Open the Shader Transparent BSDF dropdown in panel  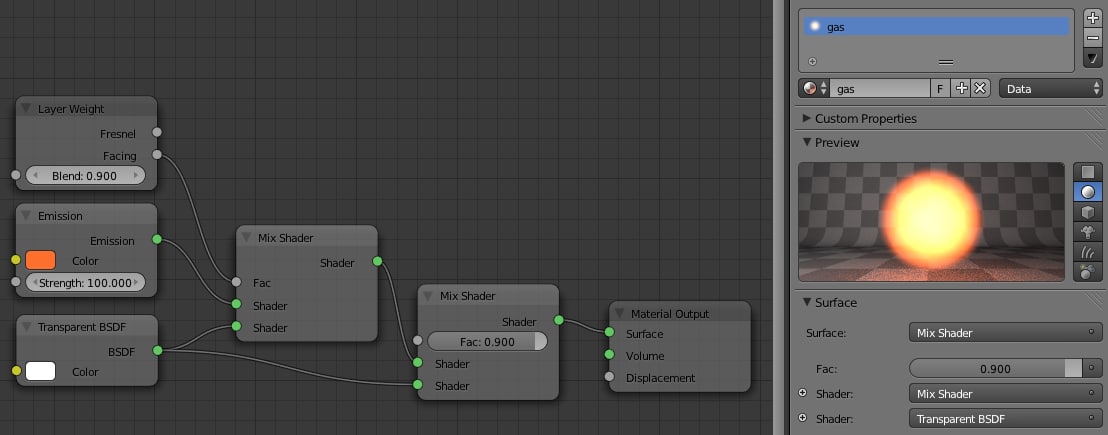1006,419
